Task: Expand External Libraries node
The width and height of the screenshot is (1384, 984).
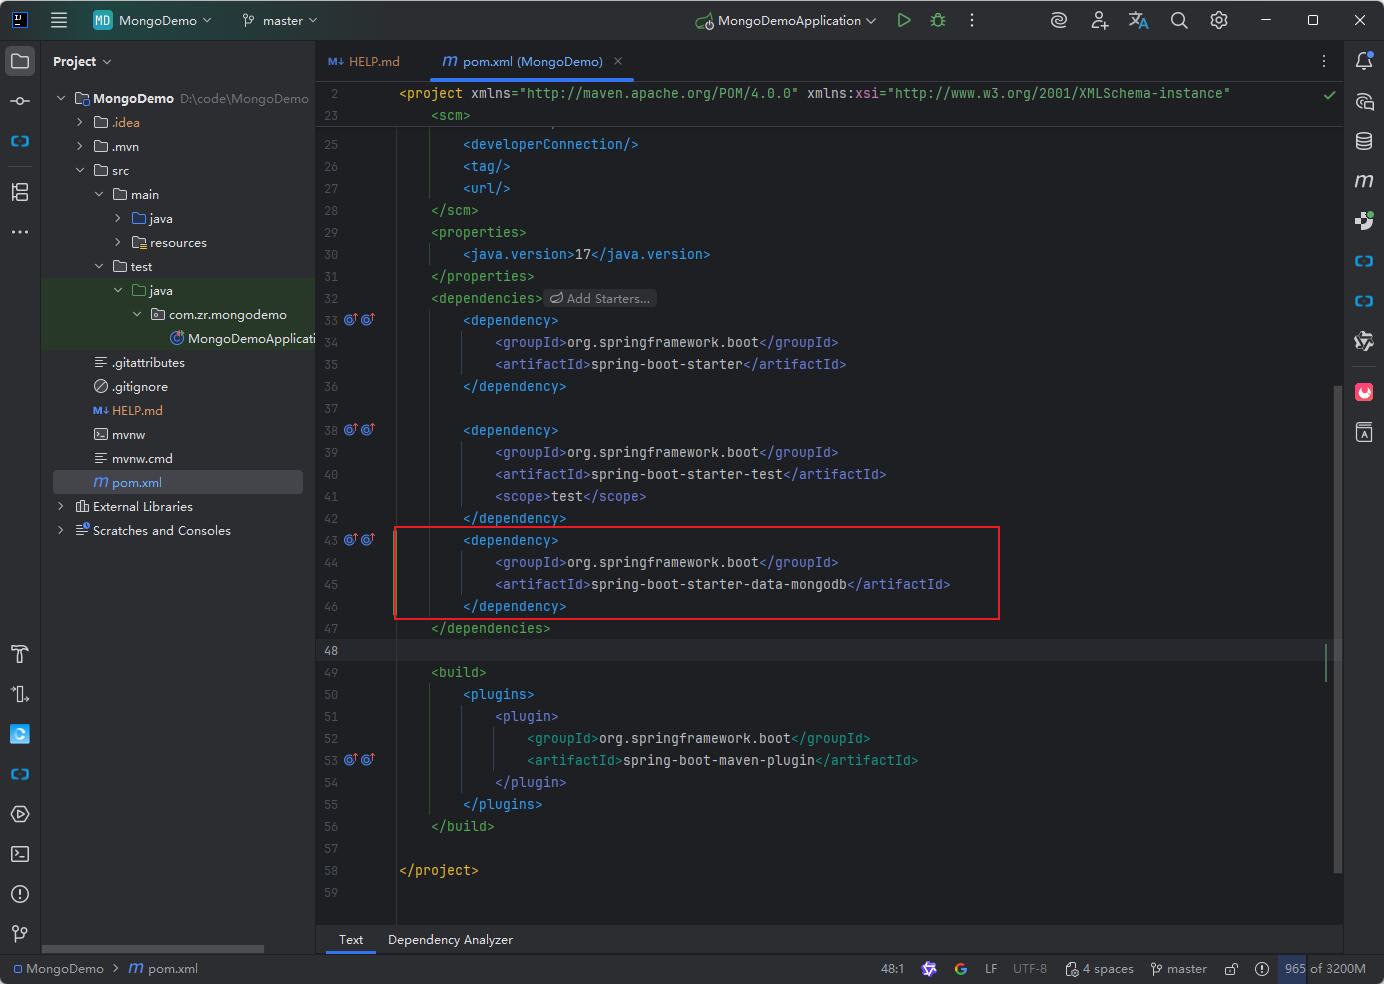Action: [x=61, y=506]
